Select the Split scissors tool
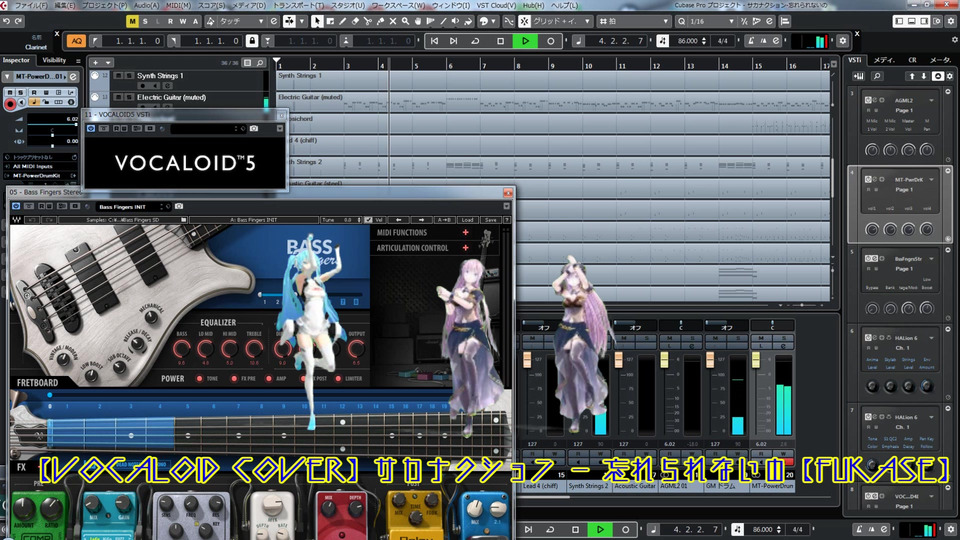This screenshot has width=960, height=540. 368,21
